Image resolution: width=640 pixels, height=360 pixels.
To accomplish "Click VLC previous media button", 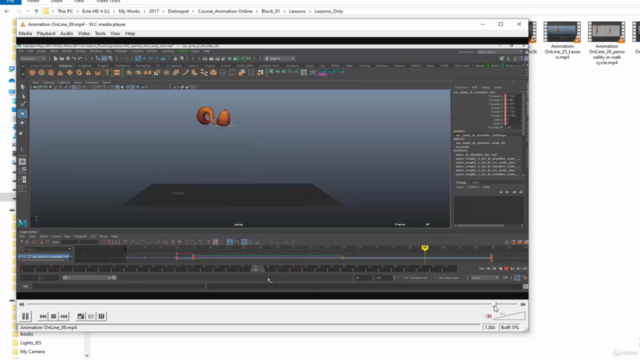I will 43,316.
